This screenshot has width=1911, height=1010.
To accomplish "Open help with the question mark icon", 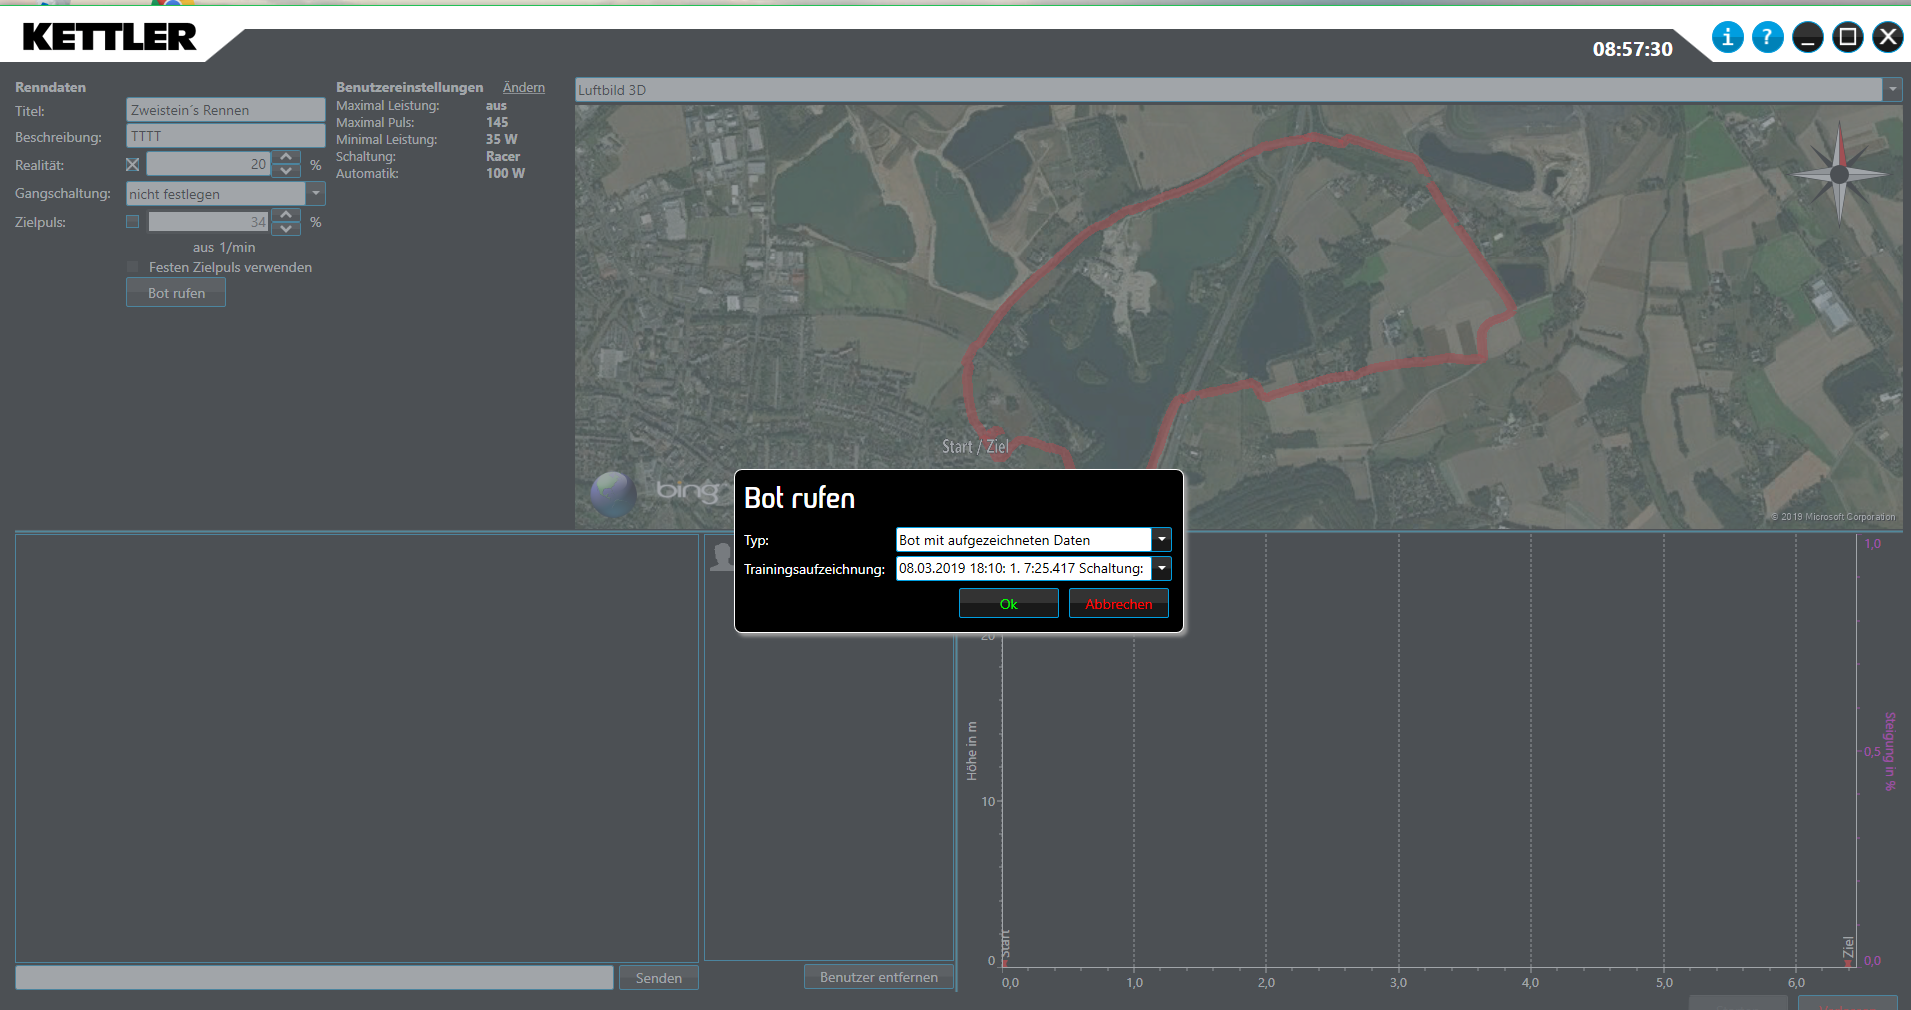I will pos(1767,38).
